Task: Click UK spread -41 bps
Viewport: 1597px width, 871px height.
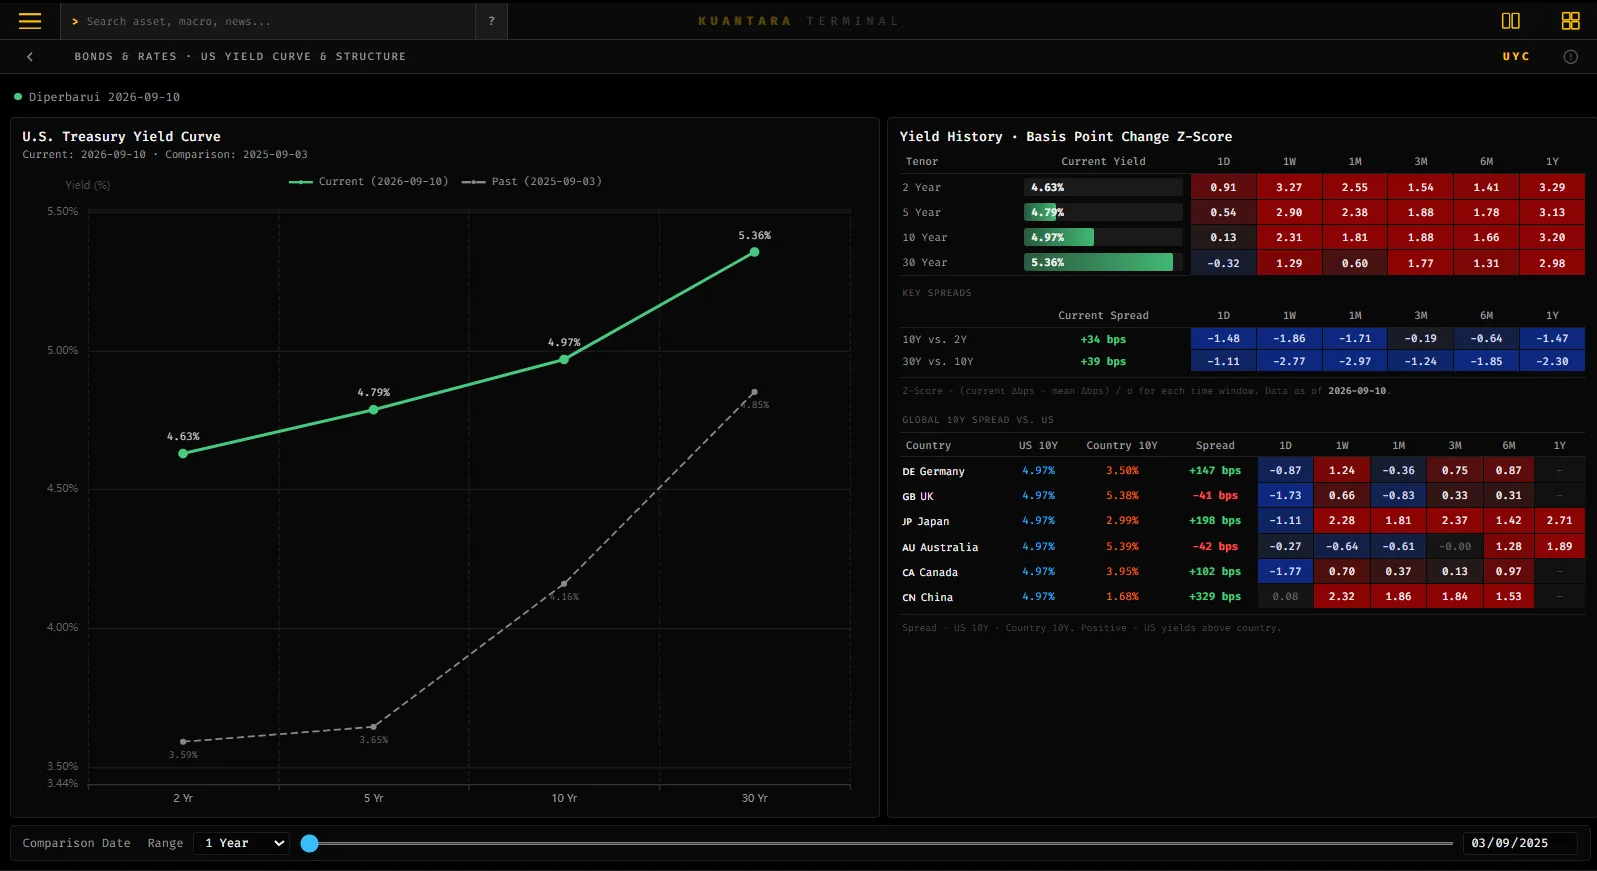Action: 1215,496
